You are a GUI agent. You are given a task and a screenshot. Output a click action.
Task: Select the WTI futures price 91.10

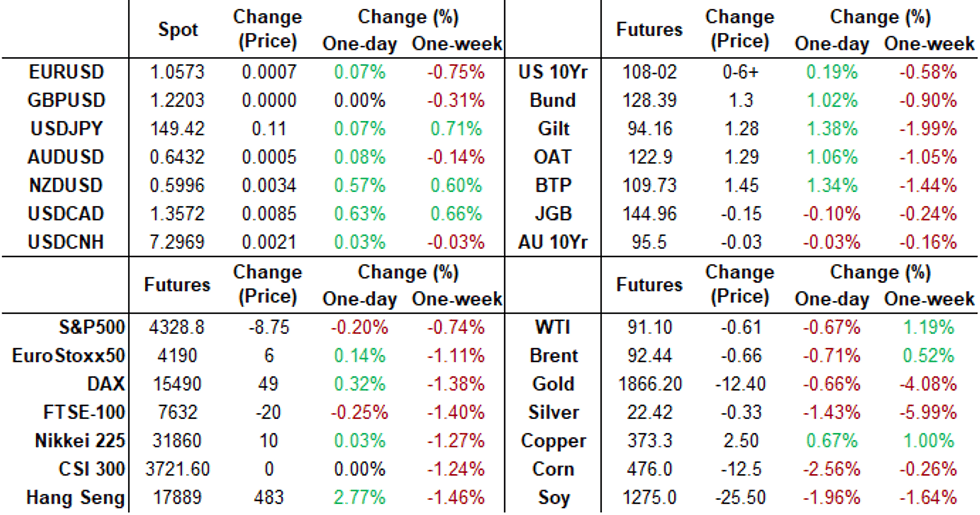pyautogui.click(x=648, y=327)
